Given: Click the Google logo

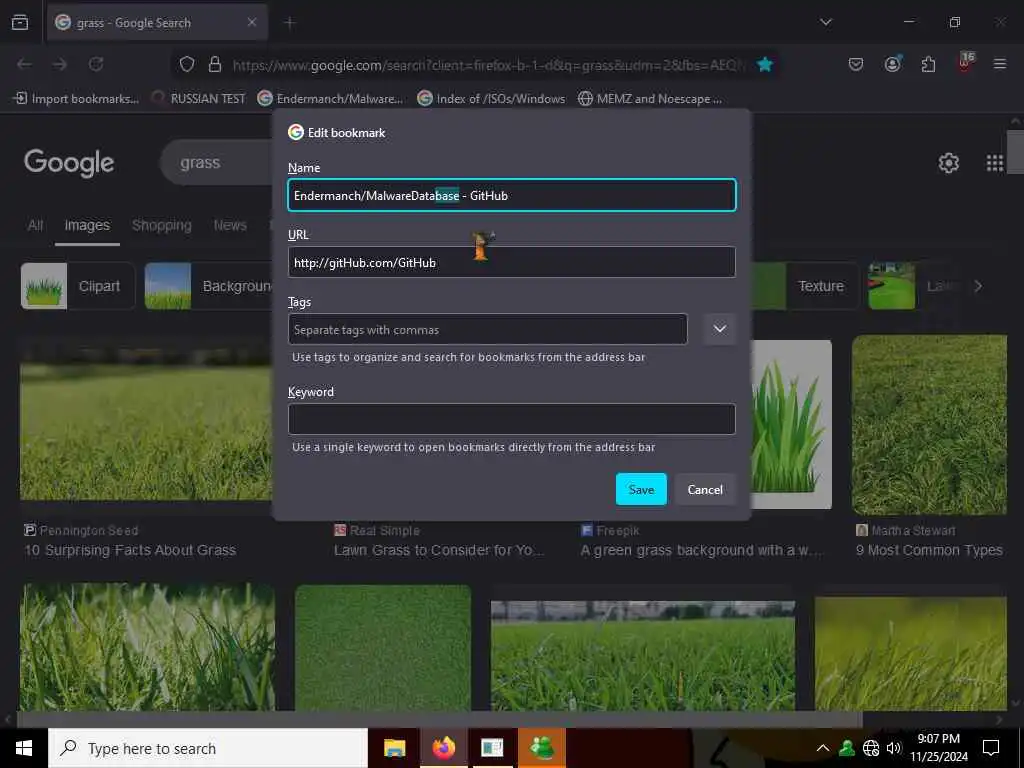Looking at the screenshot, I should [69, 163].
